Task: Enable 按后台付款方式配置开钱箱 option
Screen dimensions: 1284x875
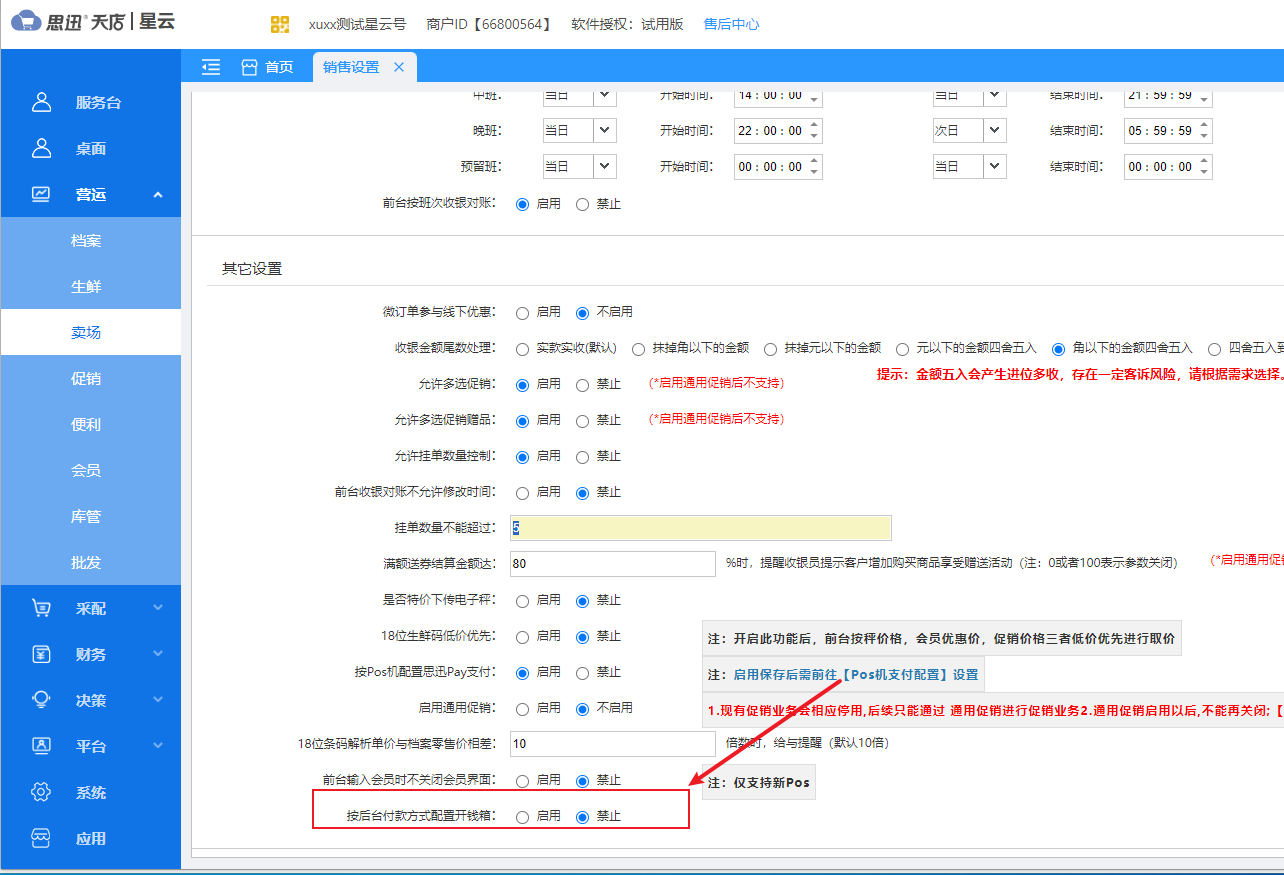Action: point(522,817)
